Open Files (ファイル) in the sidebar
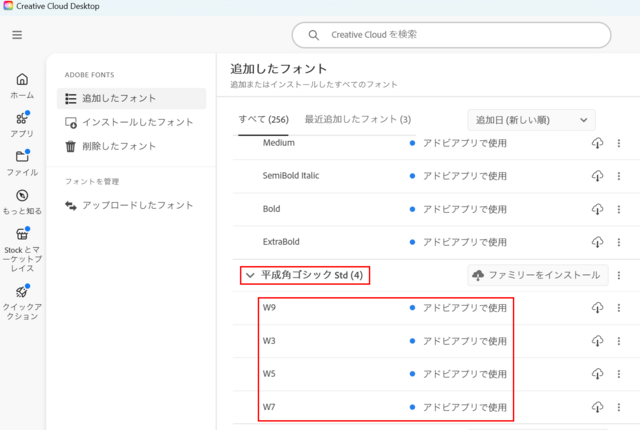Screen dimensions: 640x430 [x=22, y=163]
